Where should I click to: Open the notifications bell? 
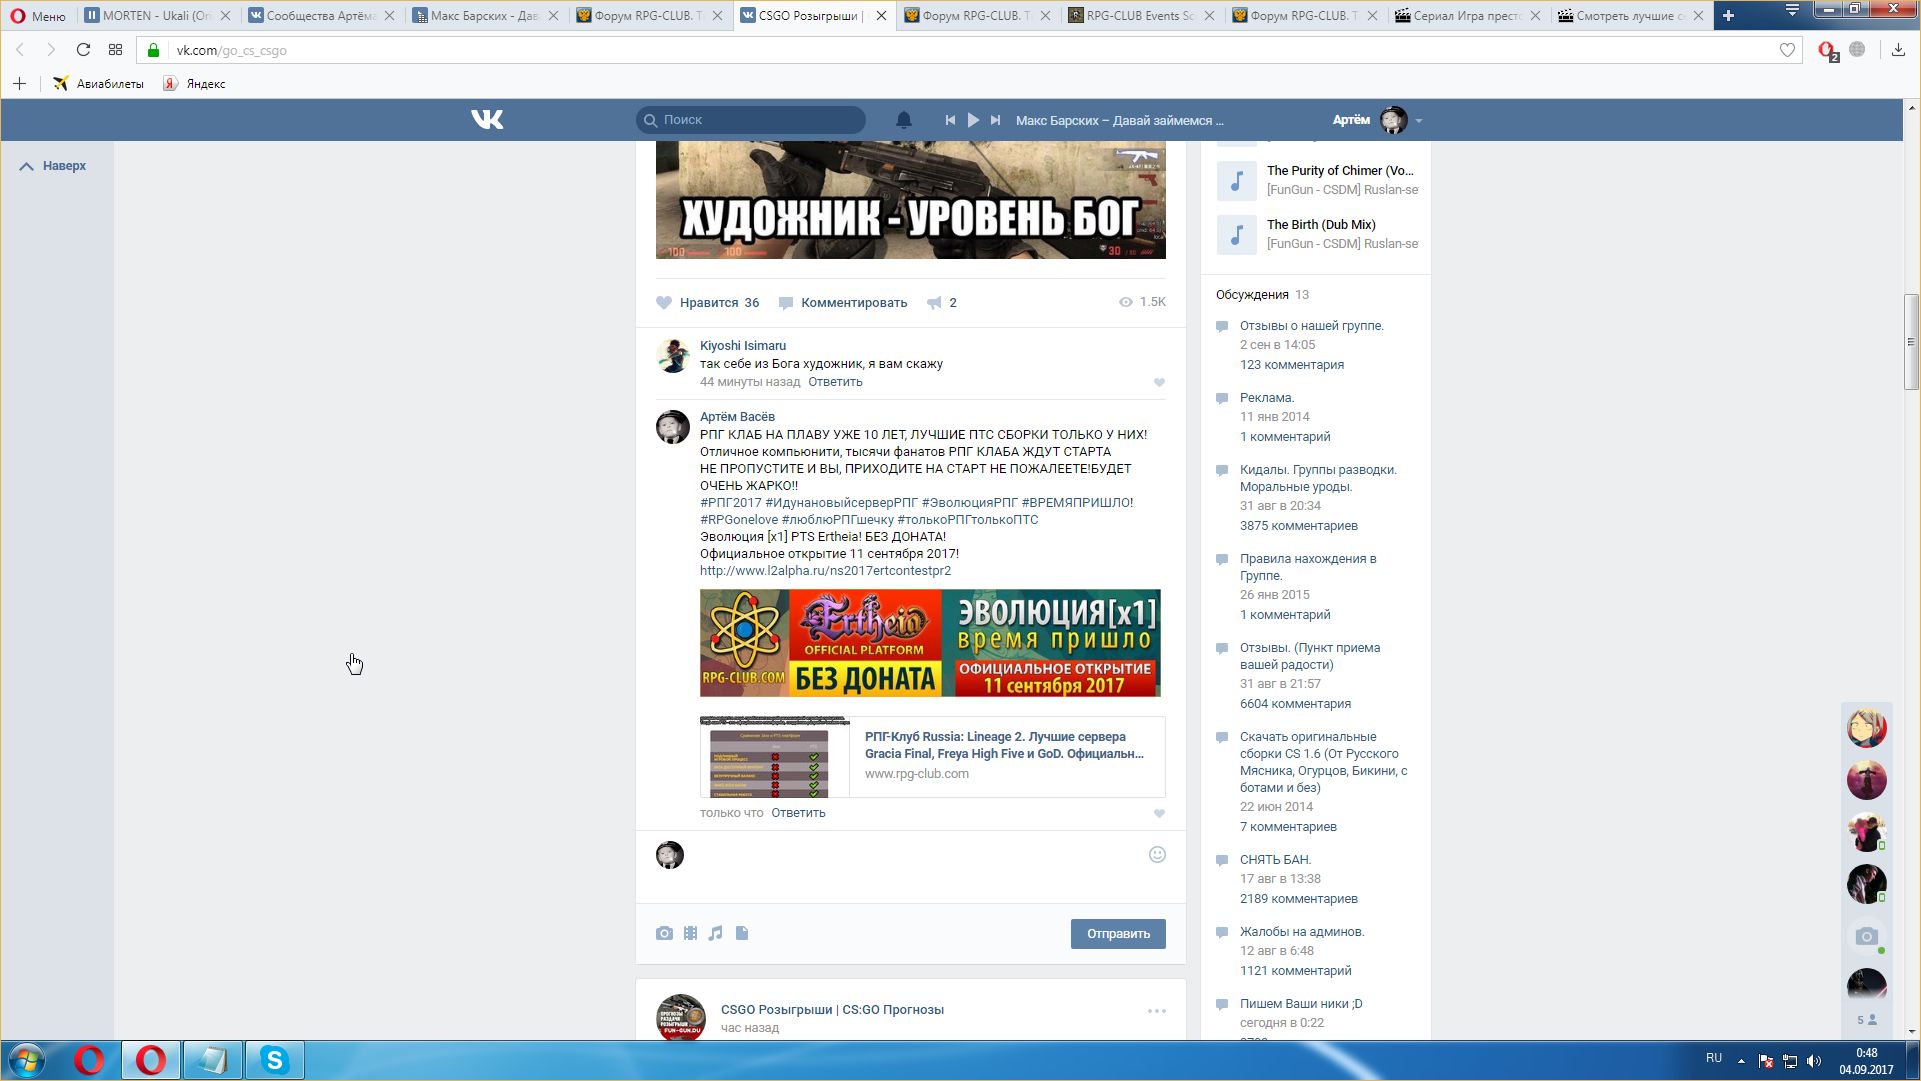903,120
